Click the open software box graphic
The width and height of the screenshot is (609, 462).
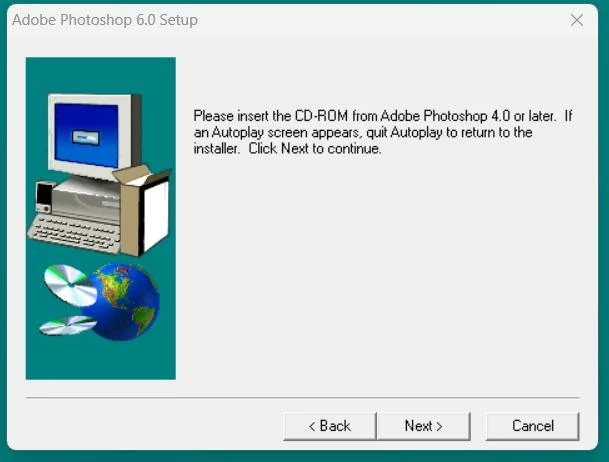142,210
